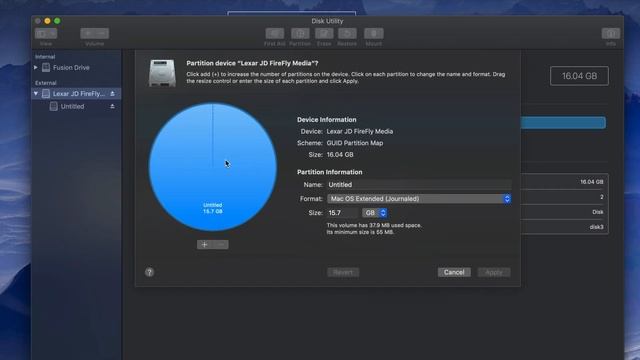The height and width of the screenshot is (360, 640).
Task: Collapse the Lexar JD FireFly disclosure triangle
Action: [36, 93]
